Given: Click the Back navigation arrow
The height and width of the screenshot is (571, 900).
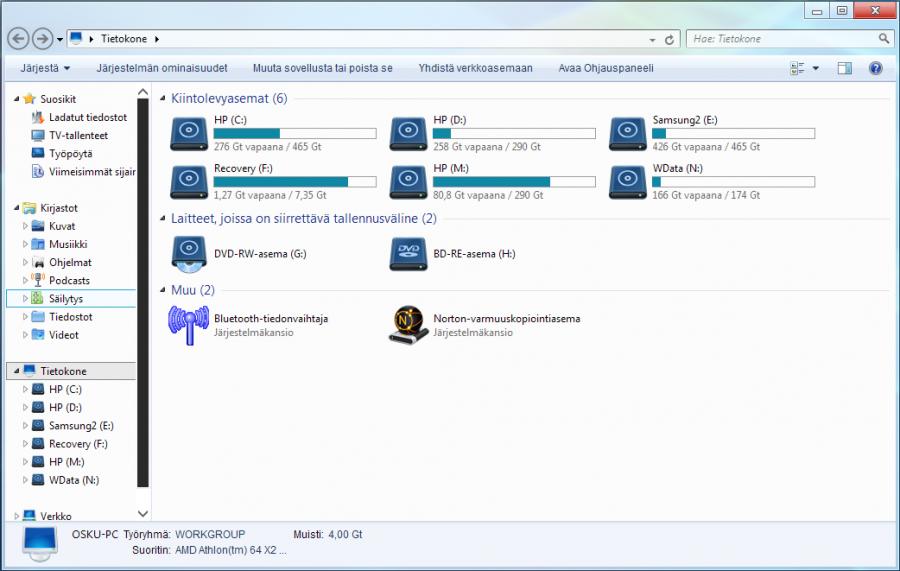Looking at the screenshot, I should (x=18, y=38).
